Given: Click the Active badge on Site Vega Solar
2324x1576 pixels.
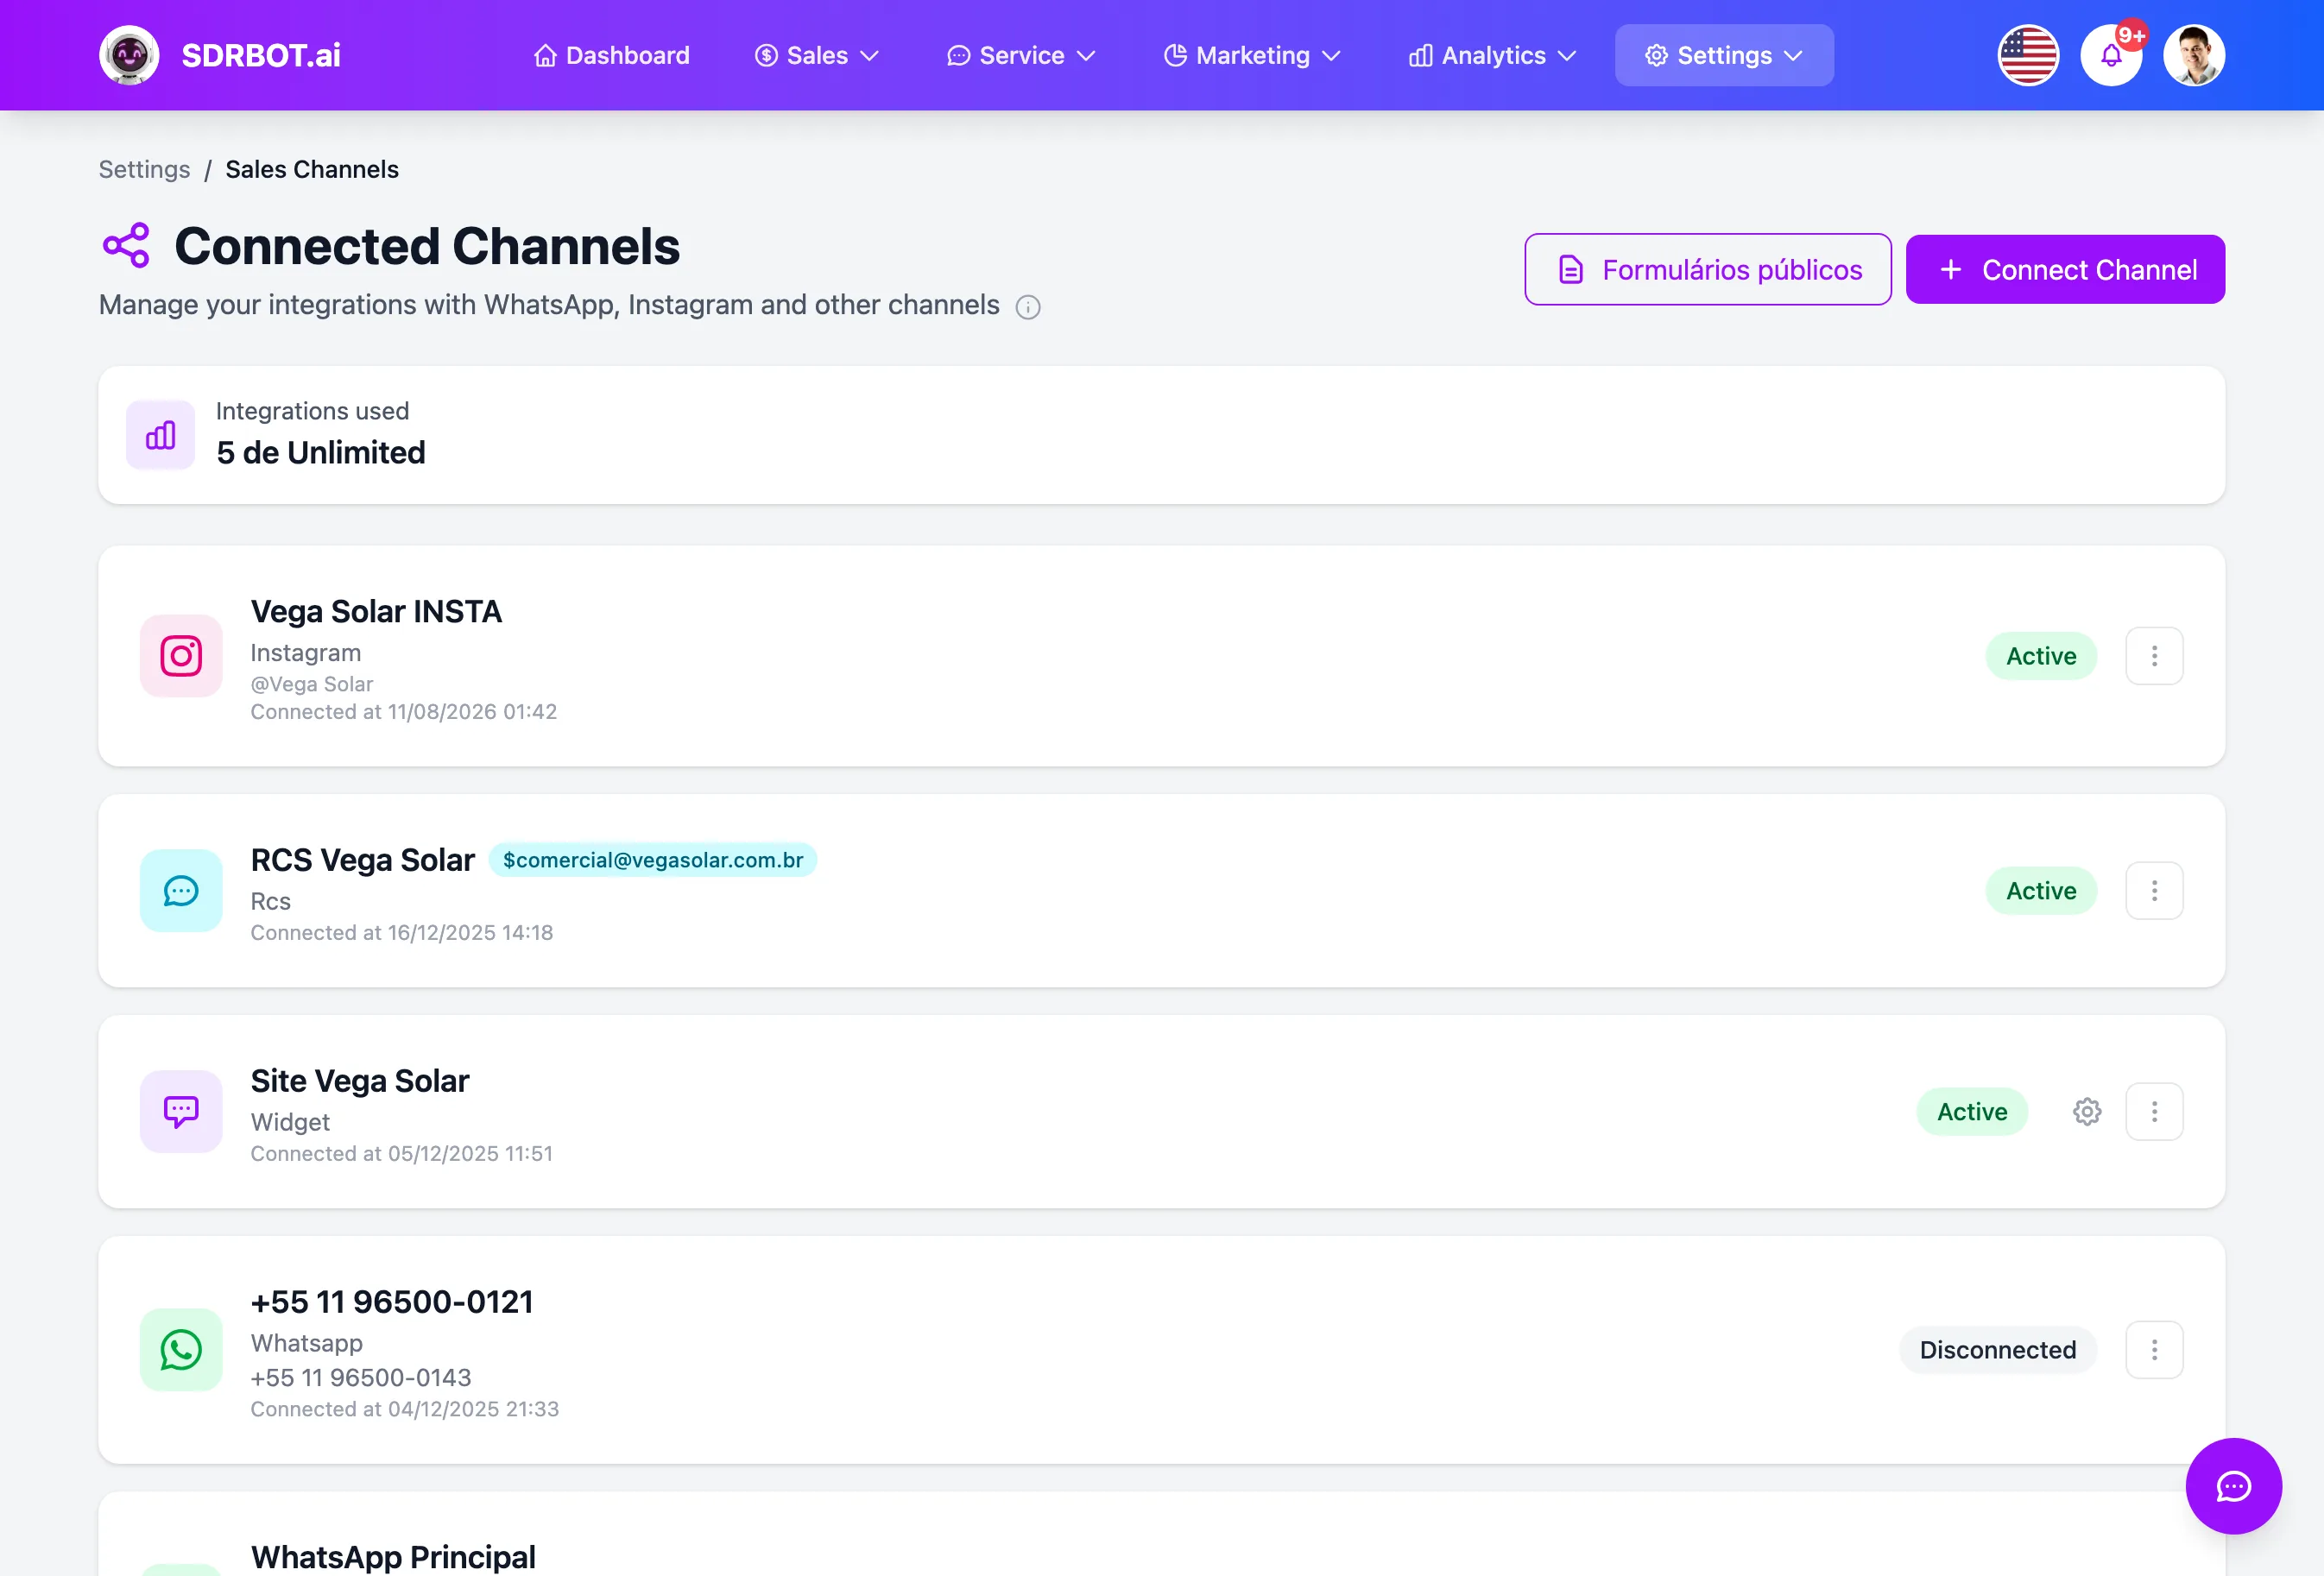Looking at the screenshot, I should (x=1972, y=1112).
